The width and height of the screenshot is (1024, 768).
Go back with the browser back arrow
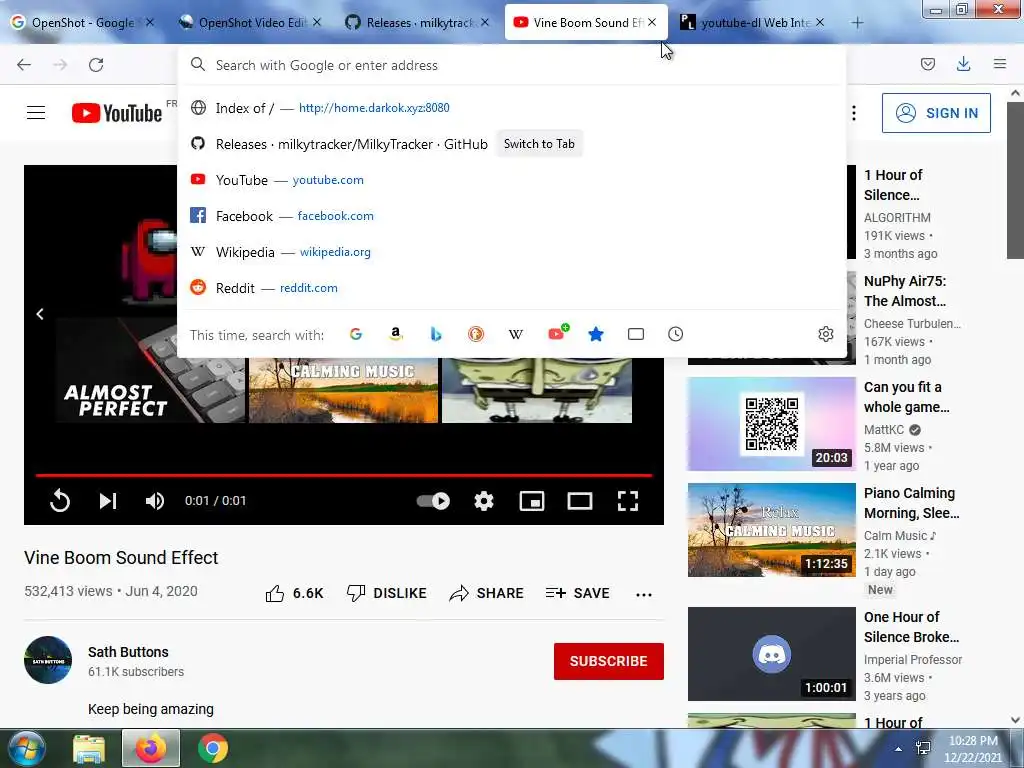click(24, 65)
